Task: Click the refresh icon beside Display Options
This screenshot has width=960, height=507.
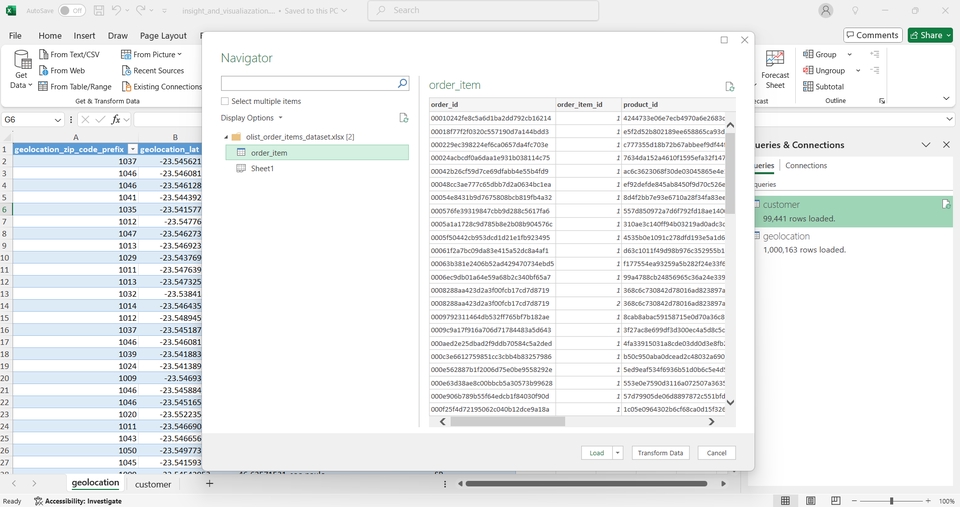Action: 404,118
